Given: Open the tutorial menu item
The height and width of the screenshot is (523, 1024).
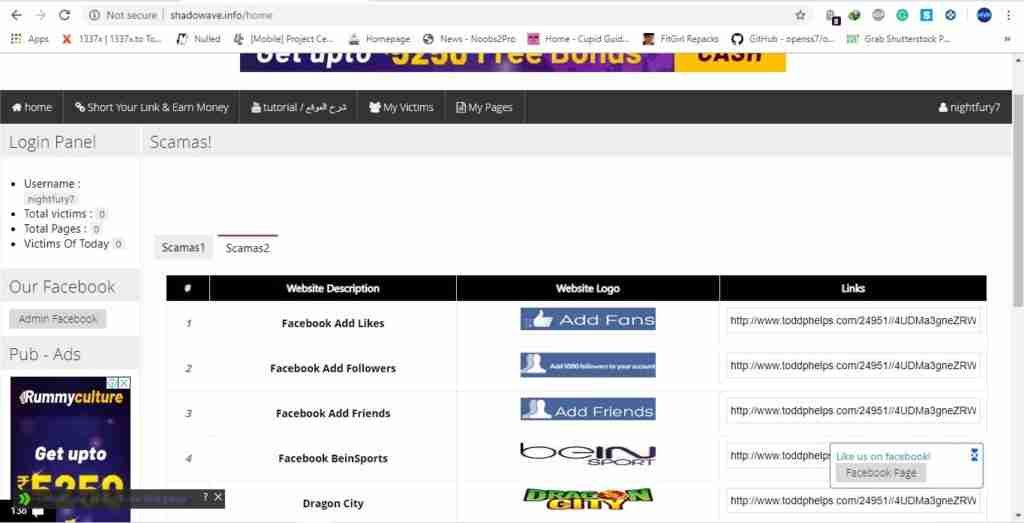Looking at the screenshot, I should [x=298, y=107].
